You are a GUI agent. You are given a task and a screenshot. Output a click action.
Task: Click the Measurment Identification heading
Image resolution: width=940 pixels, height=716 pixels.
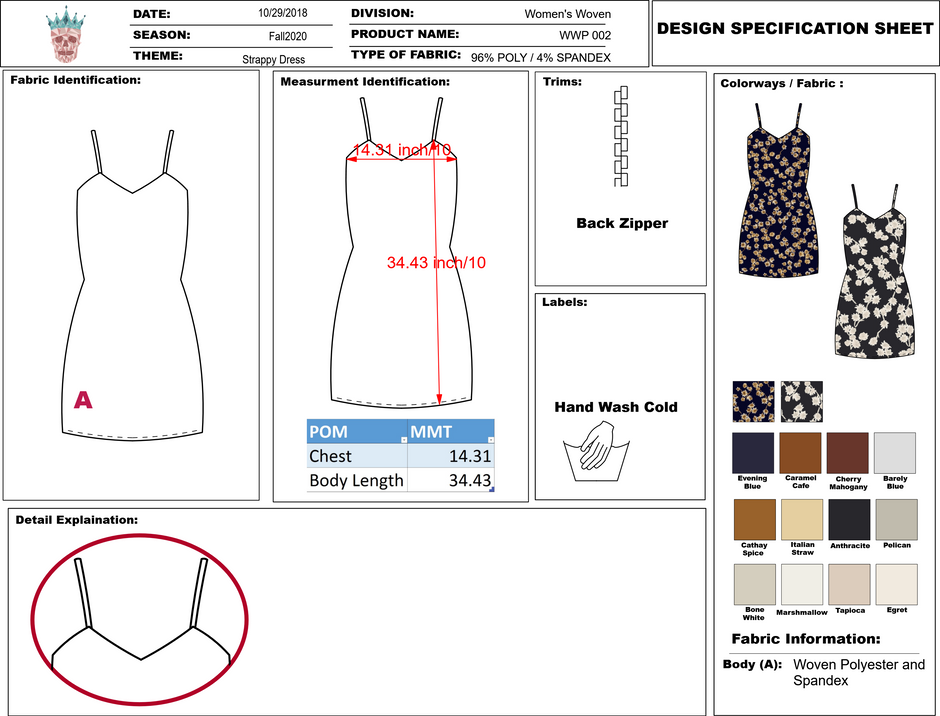coord(365,82)
